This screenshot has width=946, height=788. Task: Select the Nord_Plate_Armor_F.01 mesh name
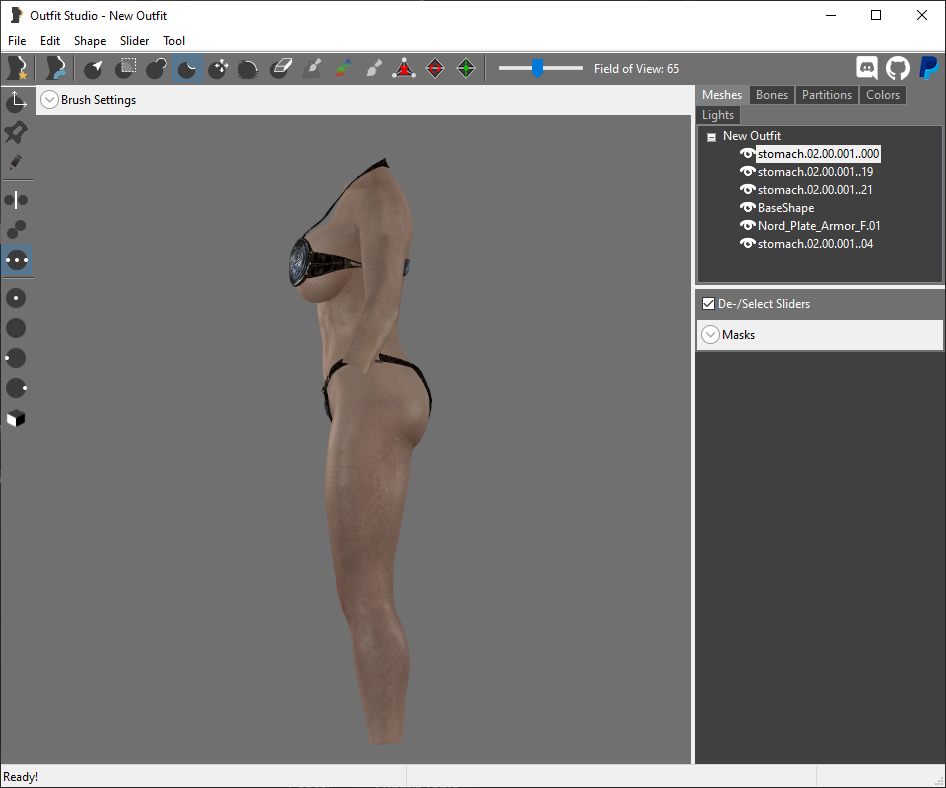click(819, 225)
